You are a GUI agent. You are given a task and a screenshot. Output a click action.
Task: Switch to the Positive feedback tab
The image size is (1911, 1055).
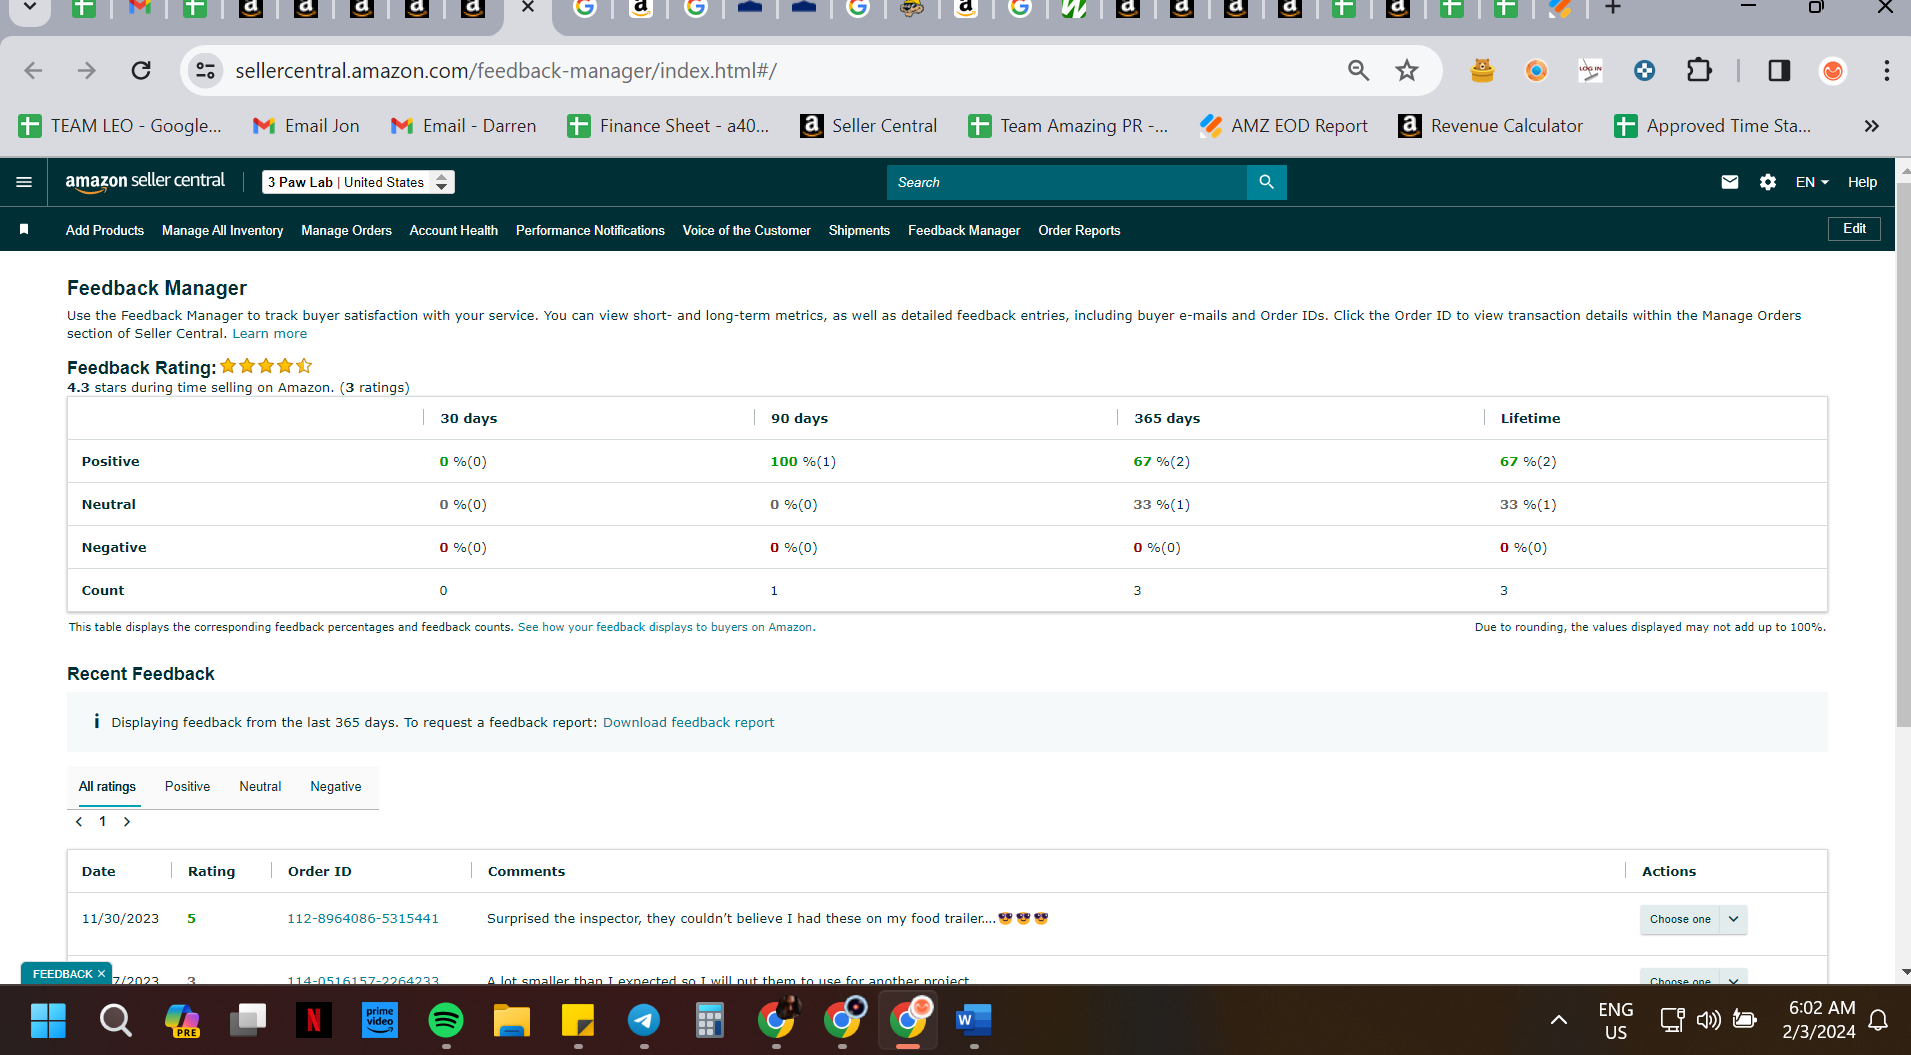[187, 787]
